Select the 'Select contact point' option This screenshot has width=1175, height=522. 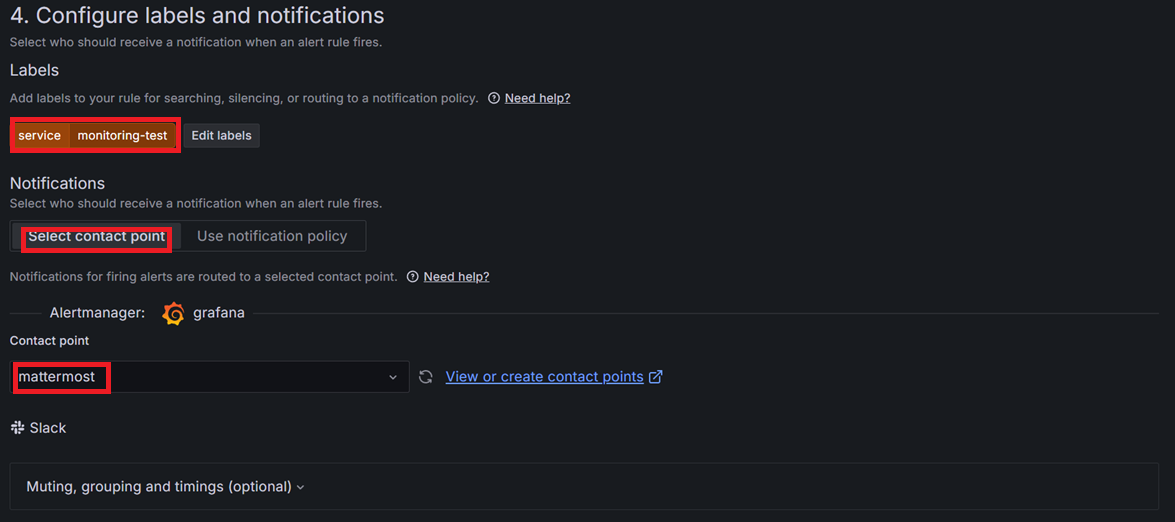tap(97, 236)
